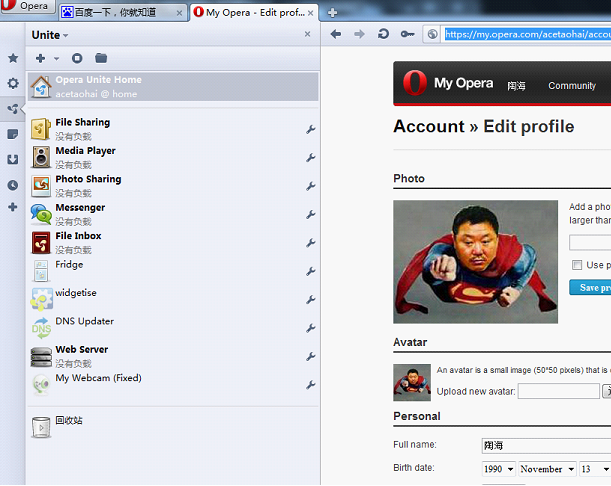The width and height of the screenshot is (611, 486).
Task: Click the Save button under Photo
Action: [590, 288]
